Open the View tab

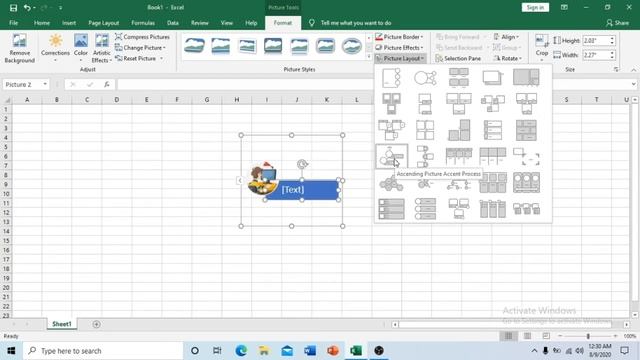(x=227, y=23)
